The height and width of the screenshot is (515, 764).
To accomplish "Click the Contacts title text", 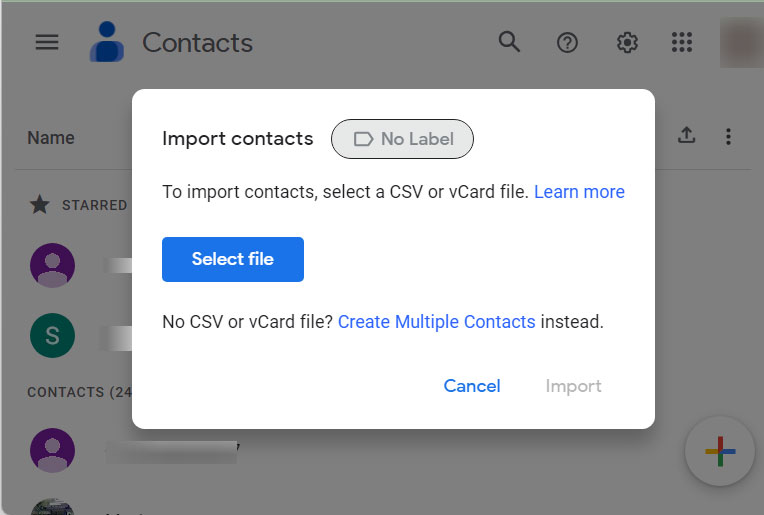I will (197, 43).
